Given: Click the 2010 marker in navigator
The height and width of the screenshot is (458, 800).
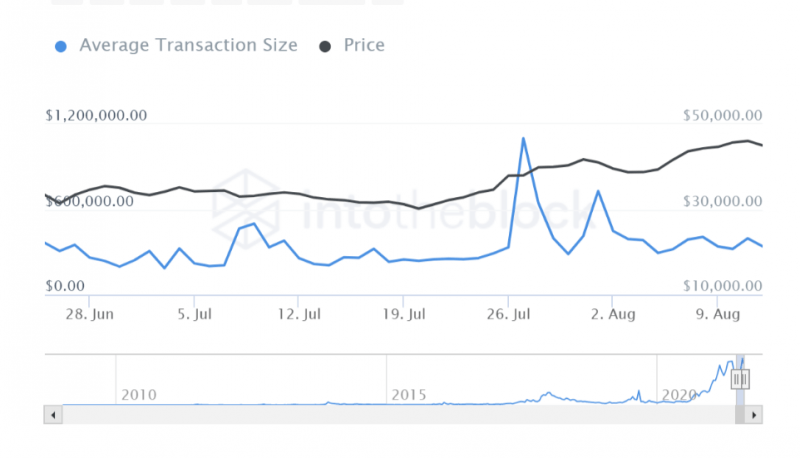Looking at the screenshot, I should pos(139,395).
